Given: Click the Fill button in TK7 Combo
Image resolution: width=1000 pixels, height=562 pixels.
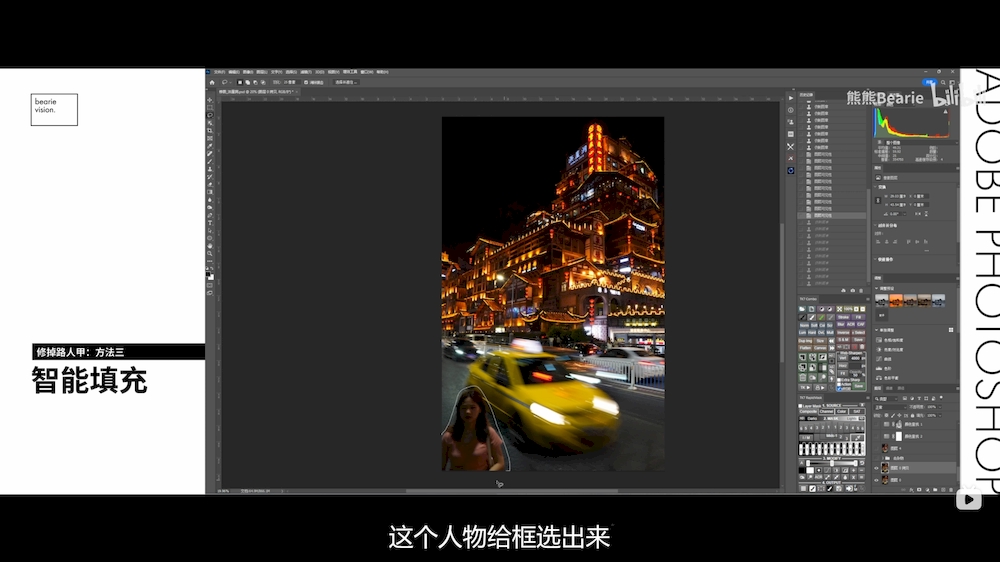Looking at the screenshot, I should [x=858, y=317].
